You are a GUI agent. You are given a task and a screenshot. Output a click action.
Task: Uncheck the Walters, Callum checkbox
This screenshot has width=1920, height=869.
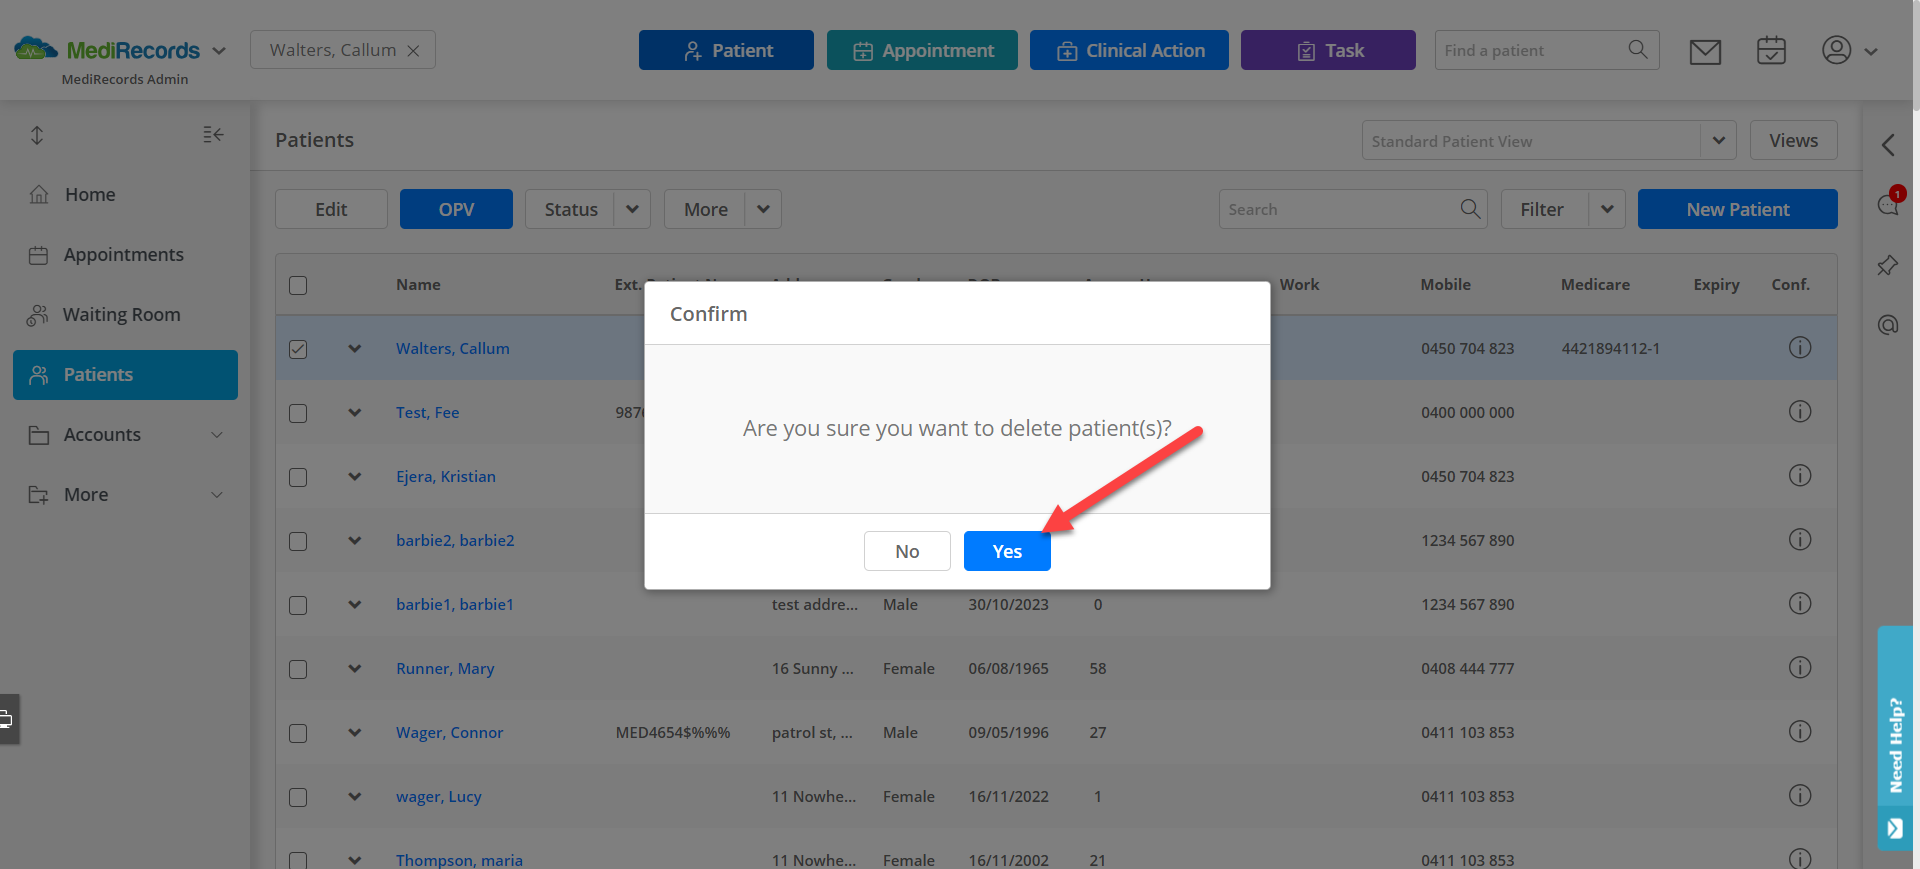coord(298,349)
